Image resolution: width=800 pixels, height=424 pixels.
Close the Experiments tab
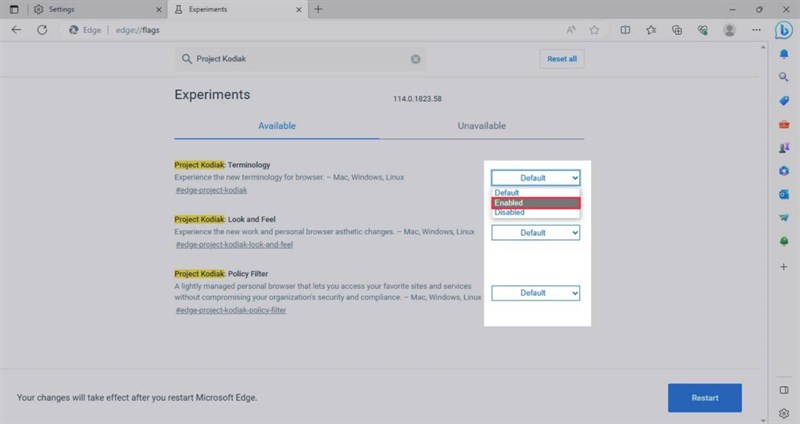(299, 10)
